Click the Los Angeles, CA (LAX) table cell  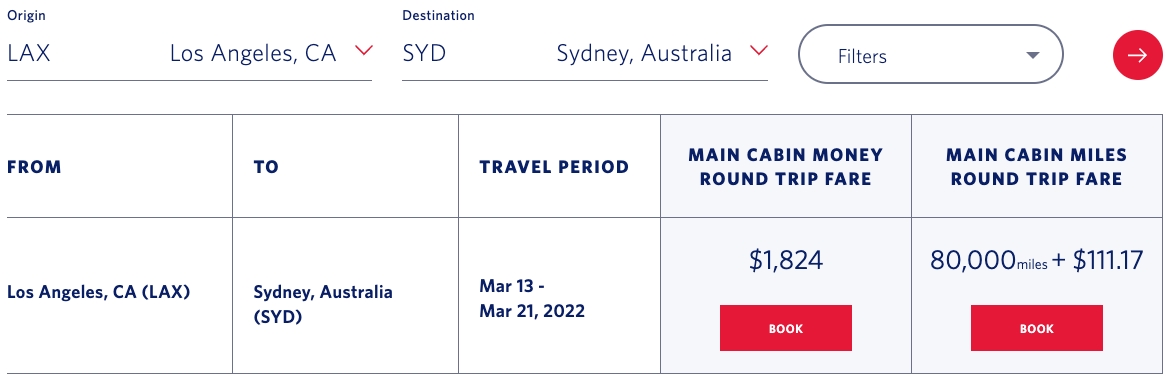point(99,292)
